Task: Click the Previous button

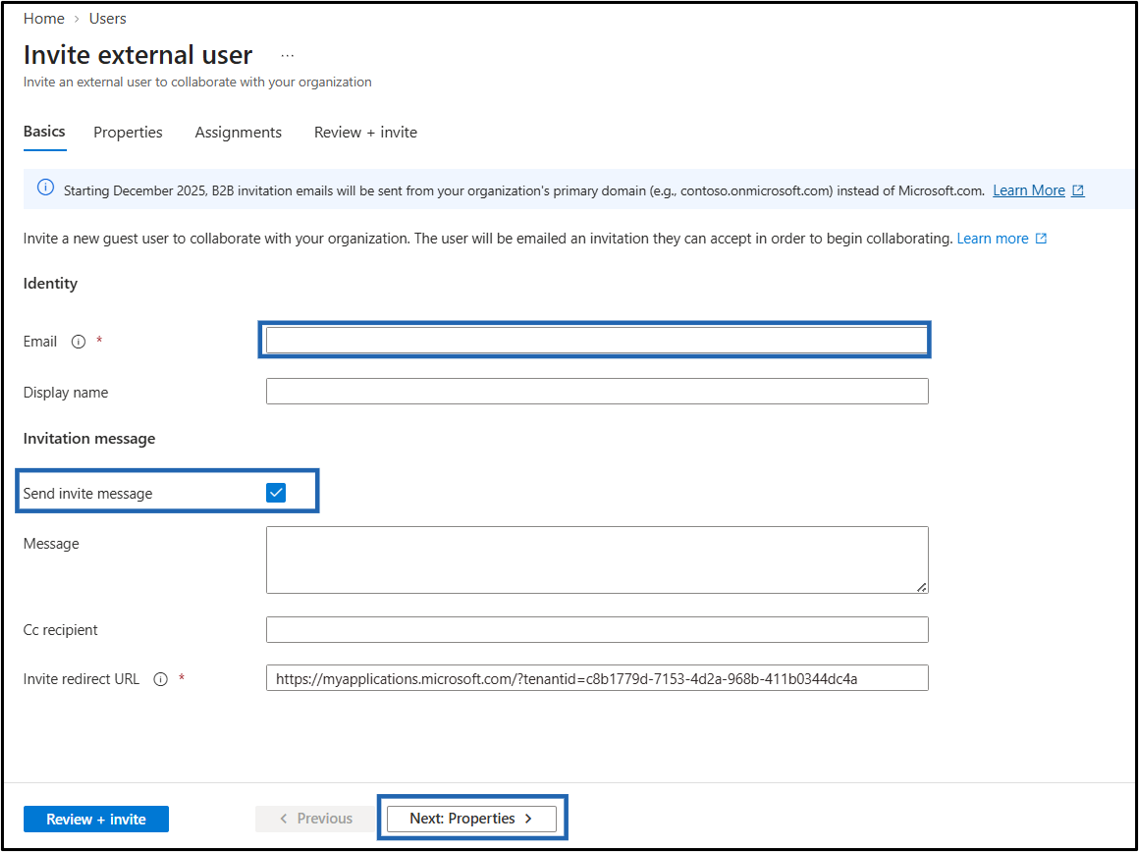Action: 316,819
